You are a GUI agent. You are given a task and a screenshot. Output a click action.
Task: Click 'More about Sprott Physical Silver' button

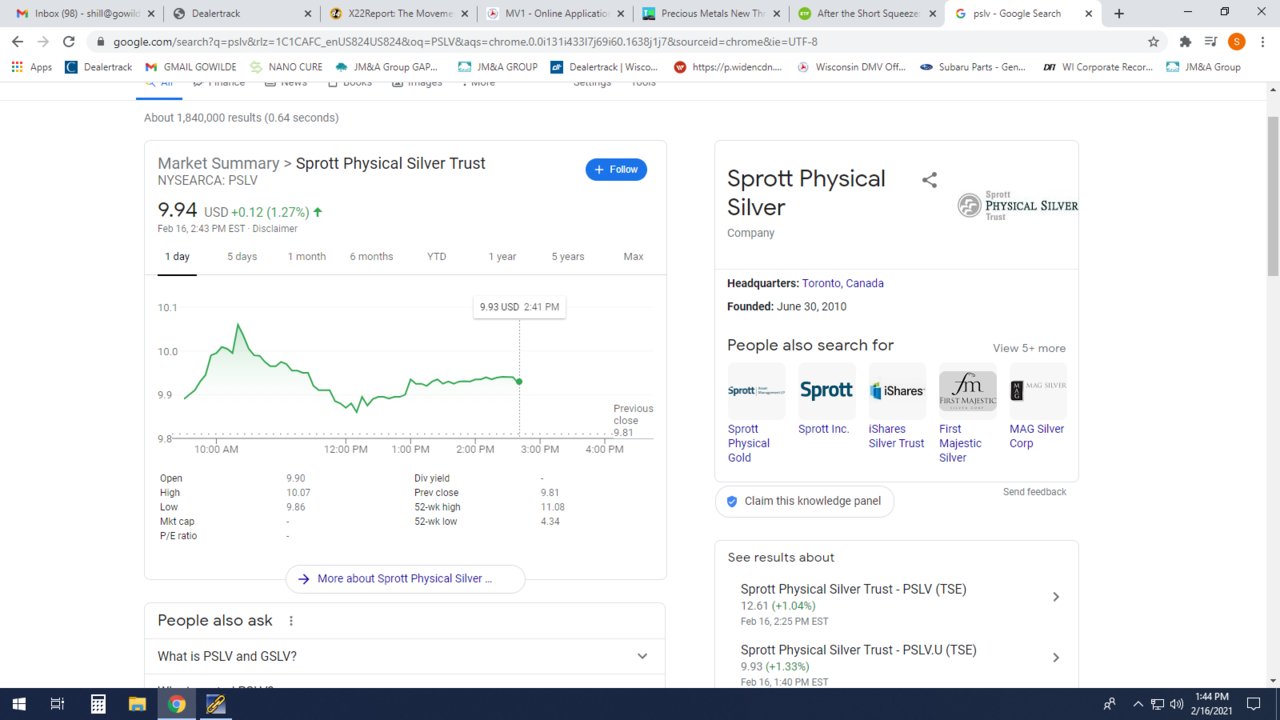(405, 579)
